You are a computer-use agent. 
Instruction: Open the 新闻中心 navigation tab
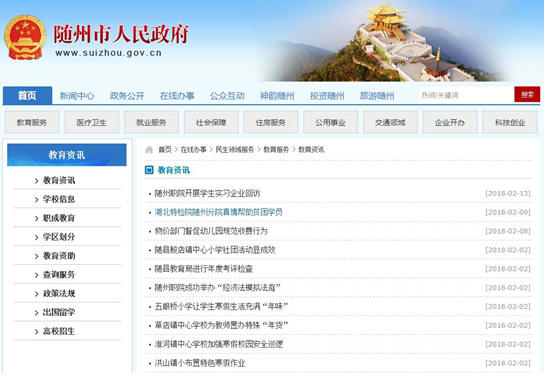click(77, 96)
